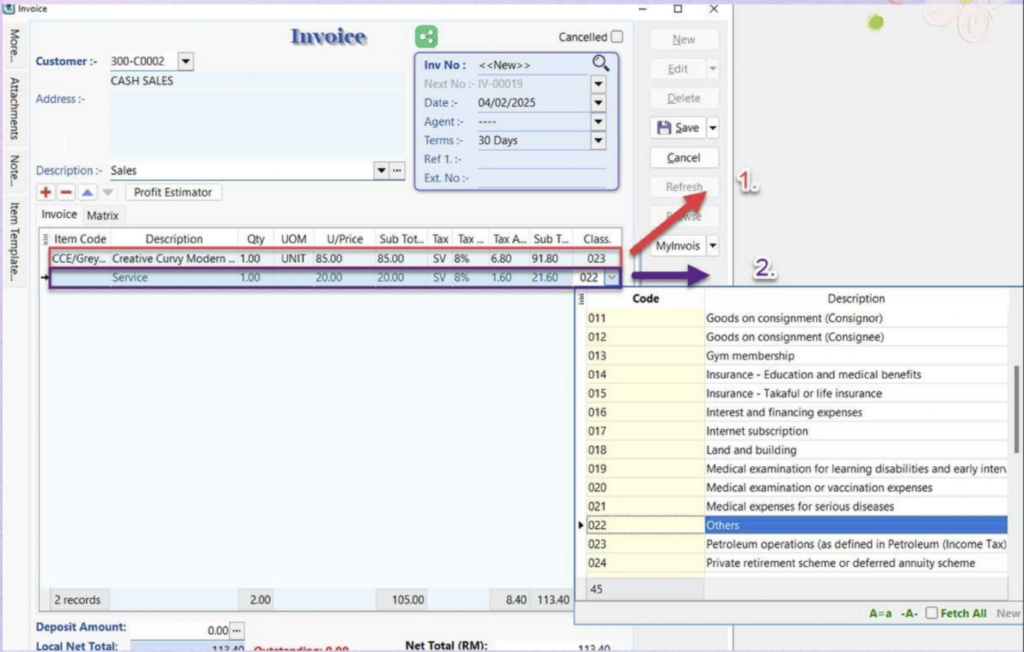Click the Item Code column header

pyautogui.click(x=80, y=239)
